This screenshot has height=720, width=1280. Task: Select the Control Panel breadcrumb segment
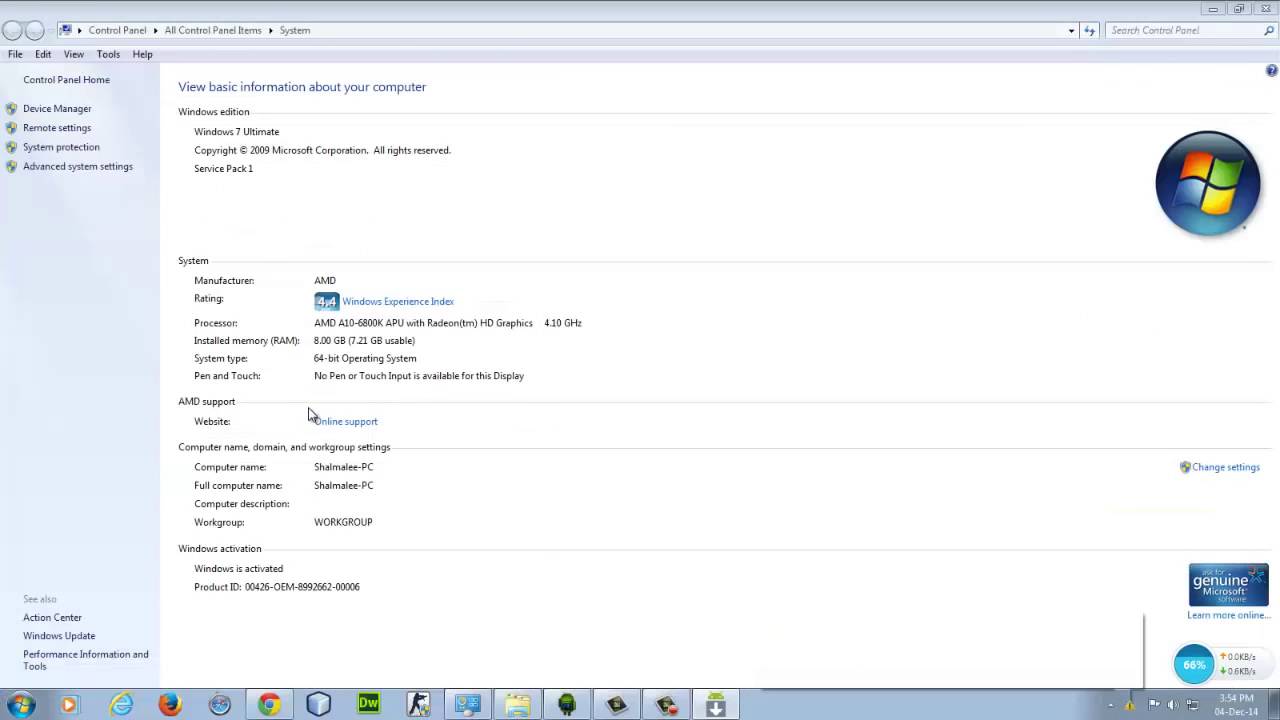coord(117,30)
